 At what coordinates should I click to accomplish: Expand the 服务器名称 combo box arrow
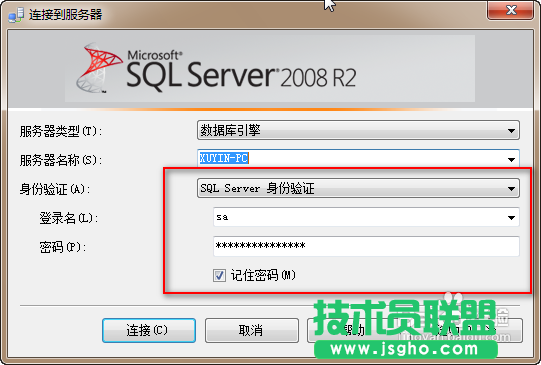pos(511,159)
